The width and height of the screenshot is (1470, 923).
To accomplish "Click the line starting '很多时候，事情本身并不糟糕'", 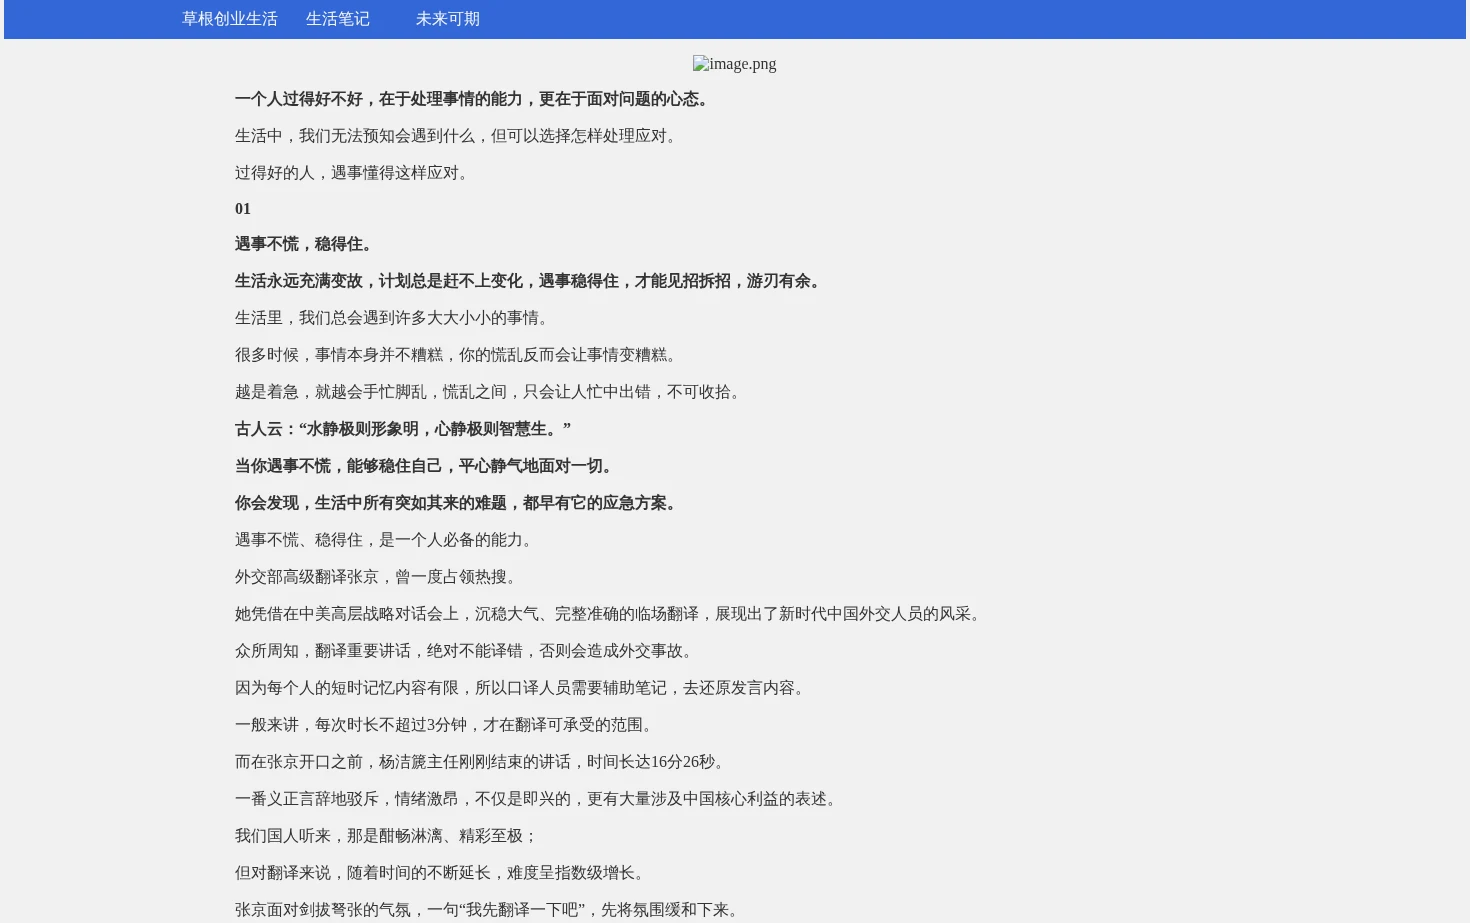I will pos(458,355).
